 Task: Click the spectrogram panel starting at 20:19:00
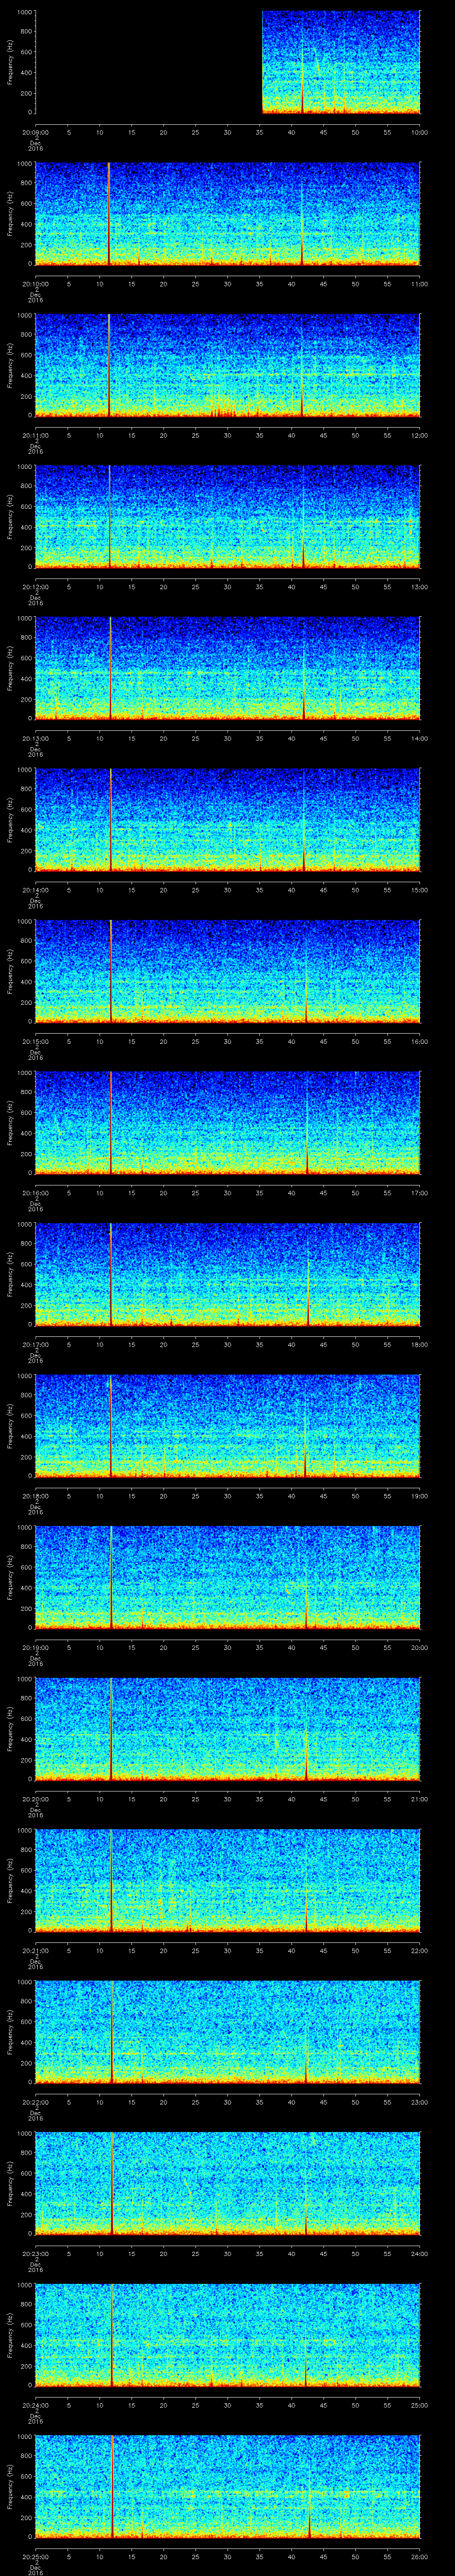228,1578
